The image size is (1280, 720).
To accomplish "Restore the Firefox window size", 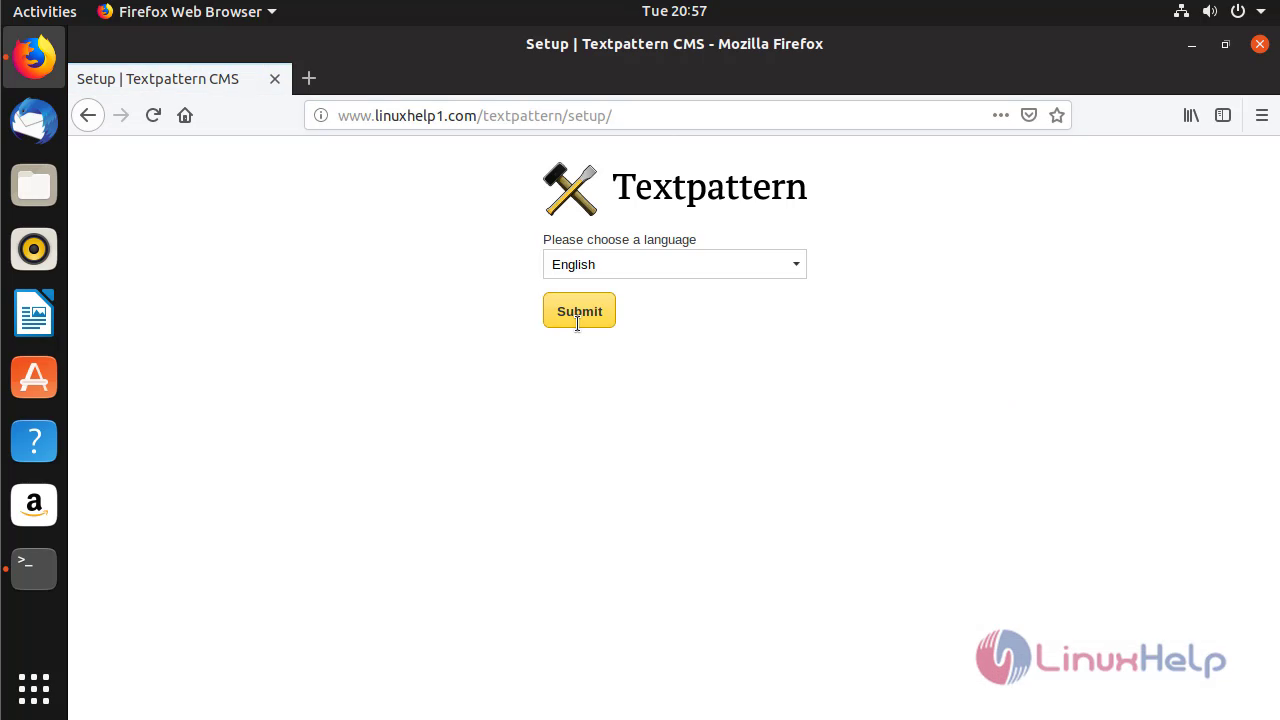I will click(x=1225, y=44).
